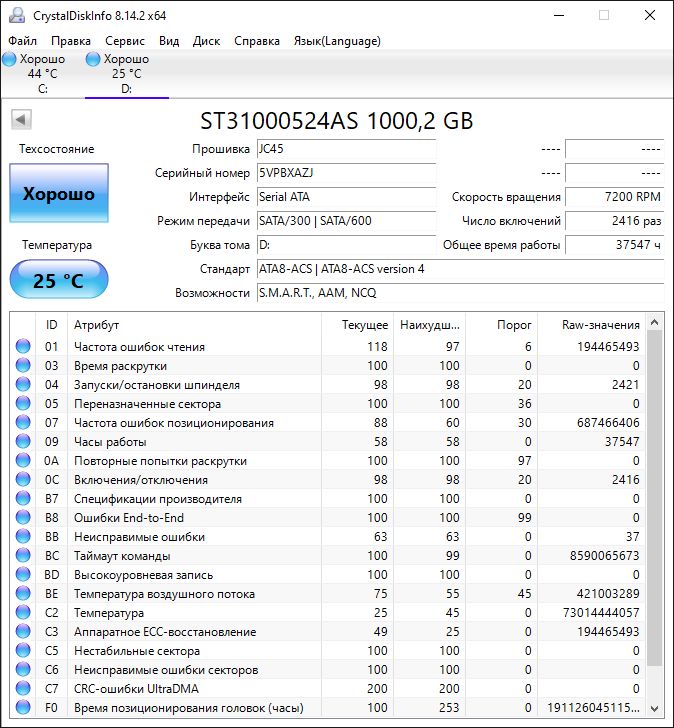Select the D: drive status icon

coord(94,60)
